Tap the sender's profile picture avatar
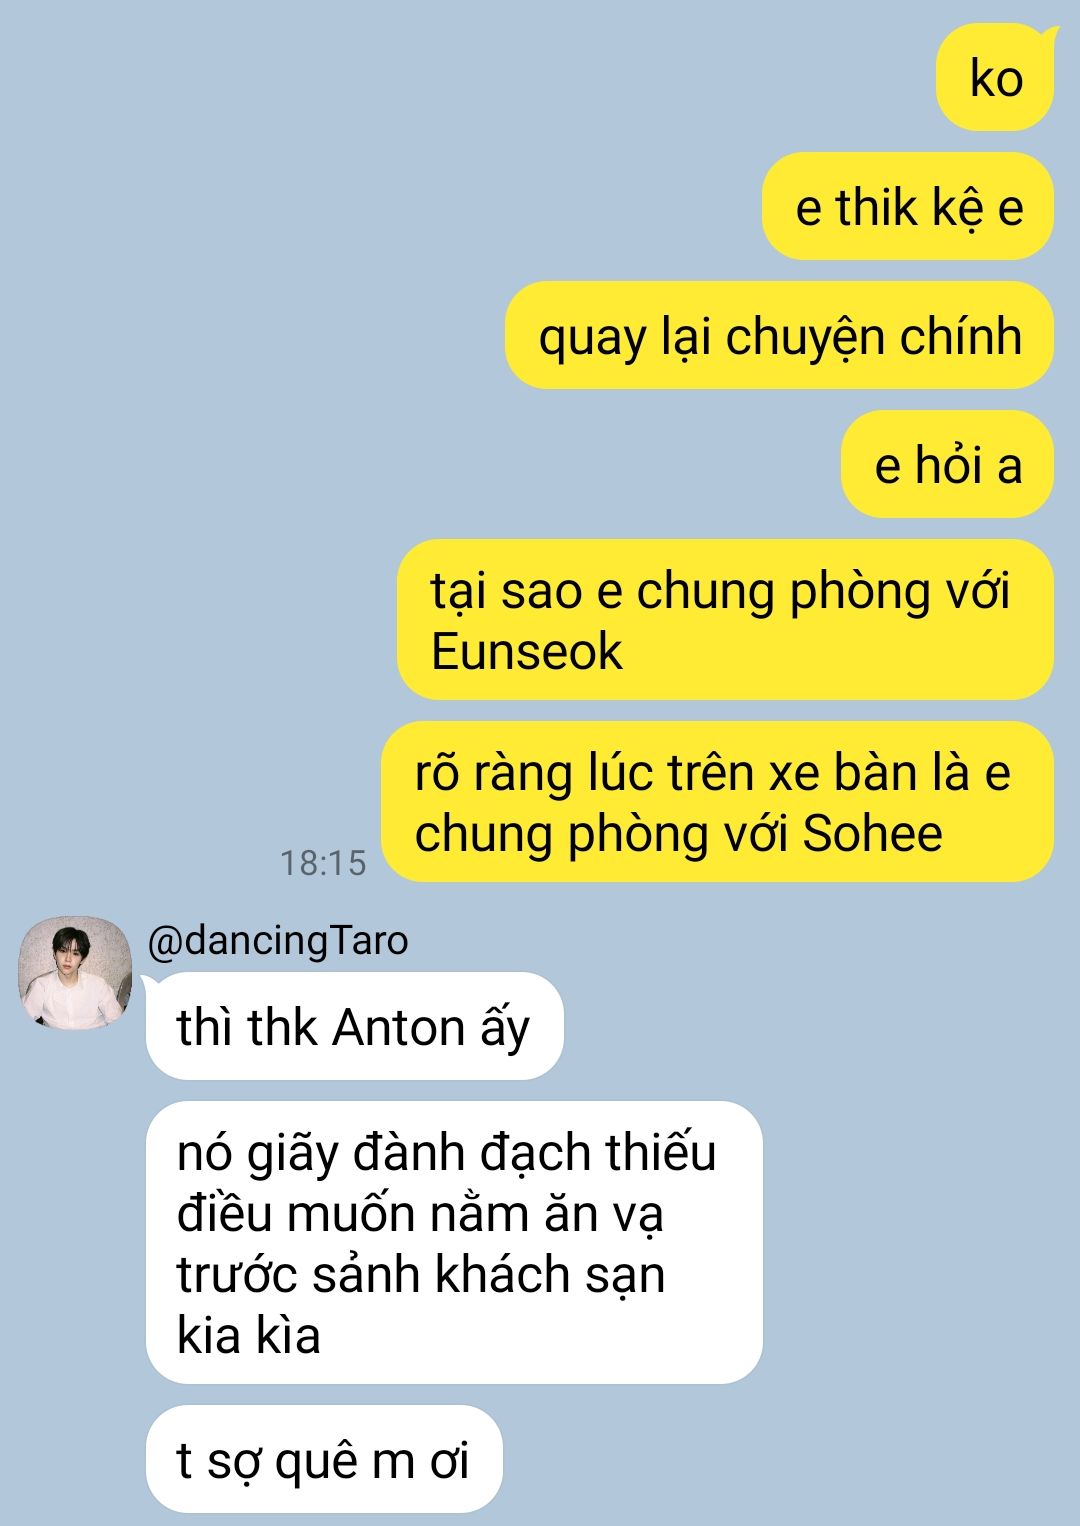The image size is (1080, 1526). tap(75, 971)
